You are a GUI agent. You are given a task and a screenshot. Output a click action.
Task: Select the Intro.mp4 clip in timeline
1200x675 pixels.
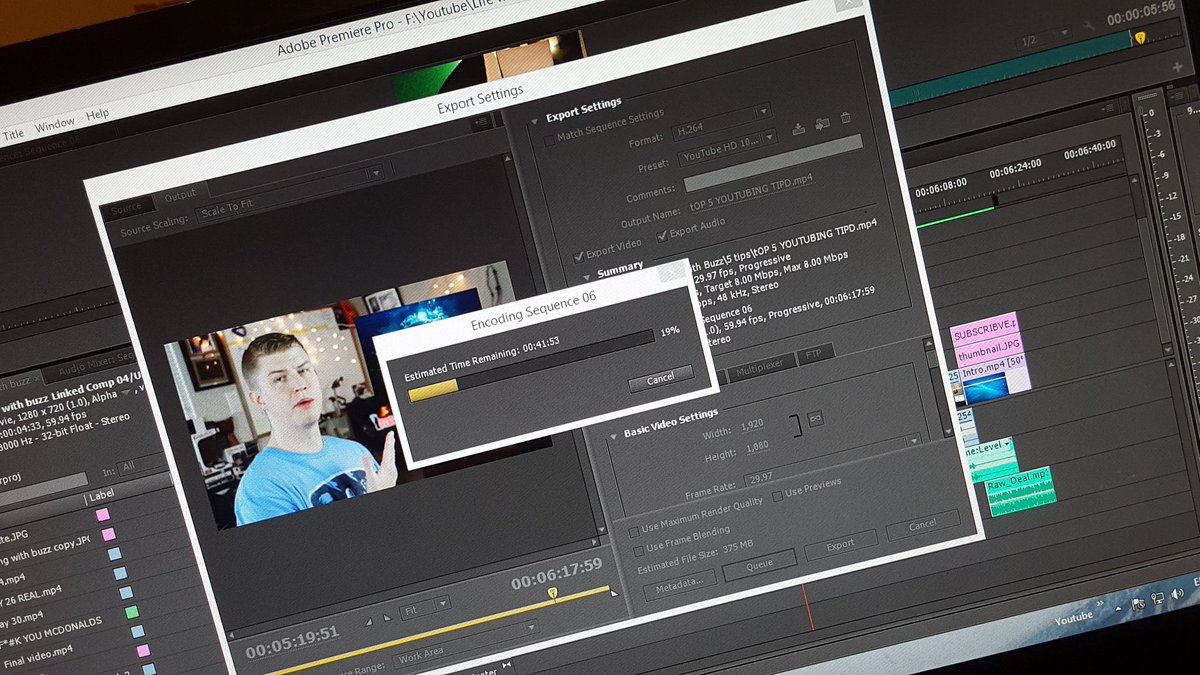995,380
